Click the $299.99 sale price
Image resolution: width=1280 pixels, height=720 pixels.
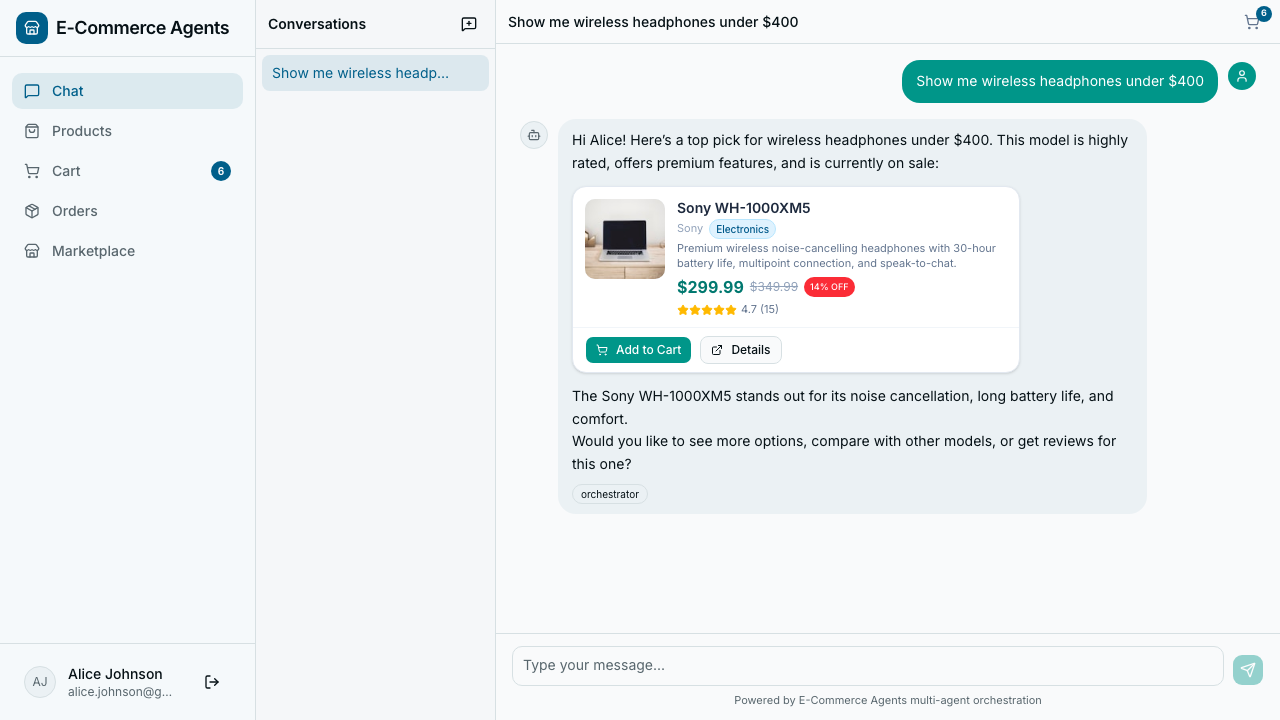[x=710, y=287]
